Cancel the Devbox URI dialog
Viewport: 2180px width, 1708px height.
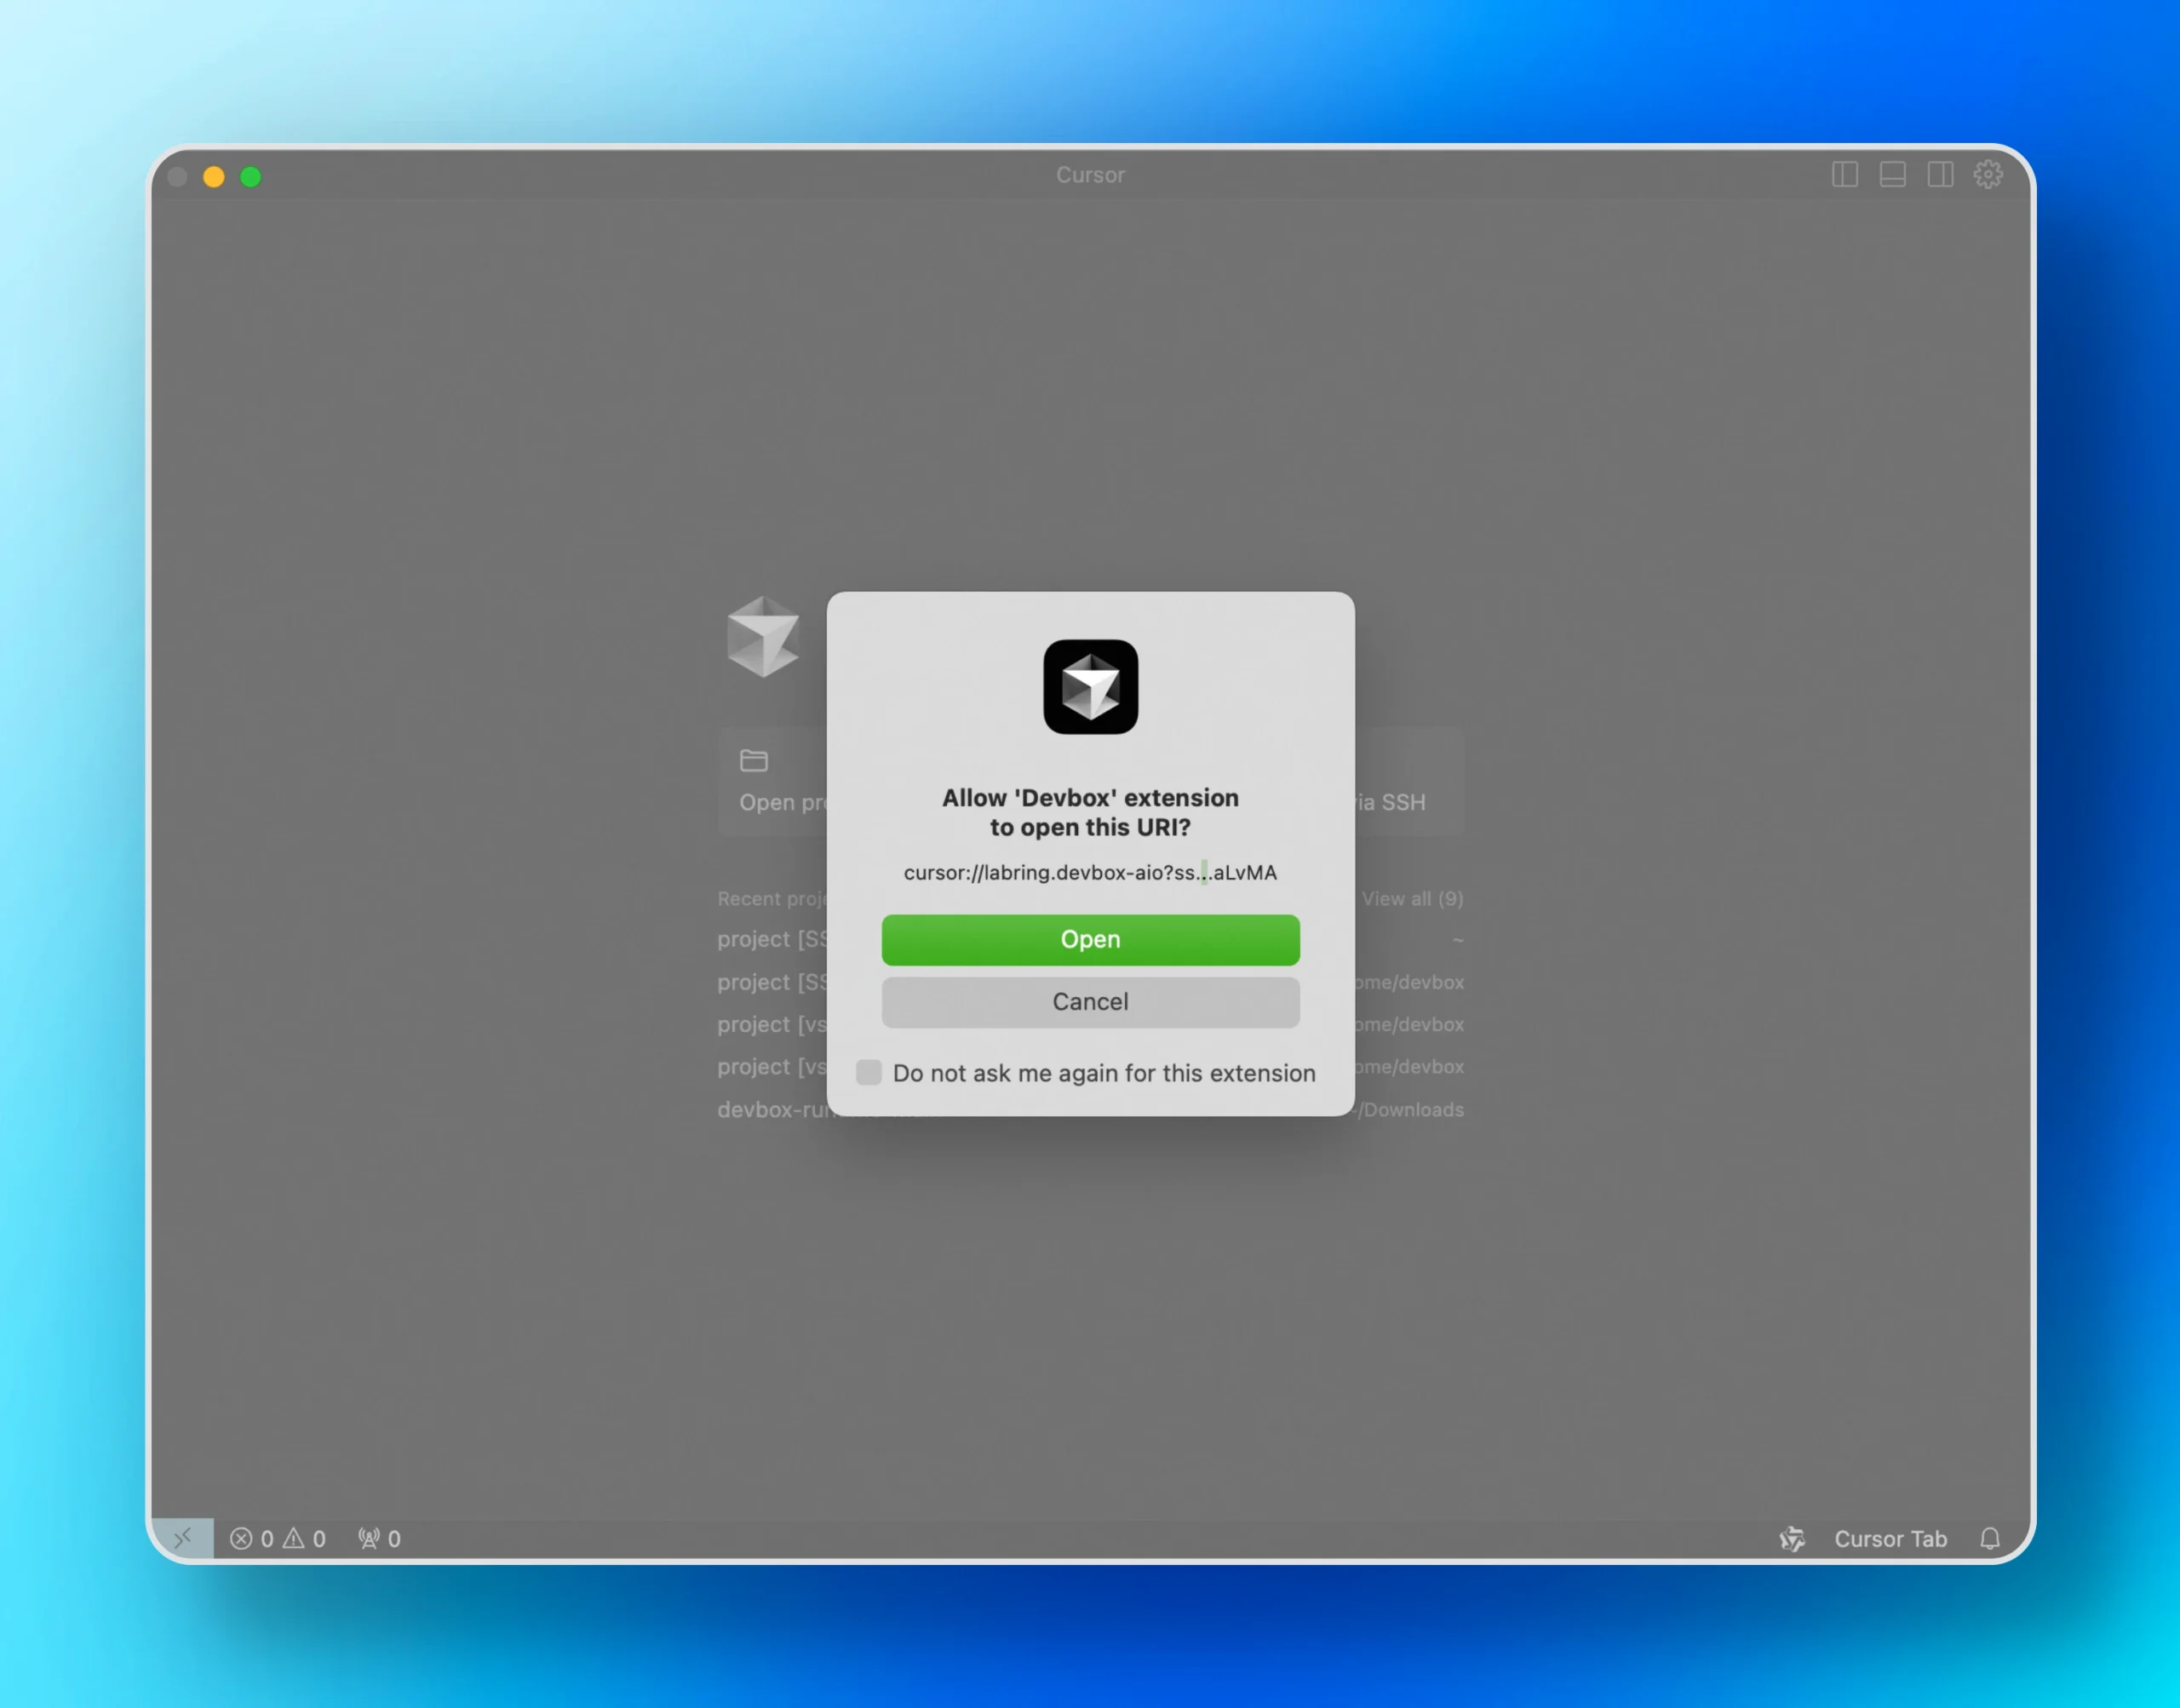click(x=1090, y=1002)
